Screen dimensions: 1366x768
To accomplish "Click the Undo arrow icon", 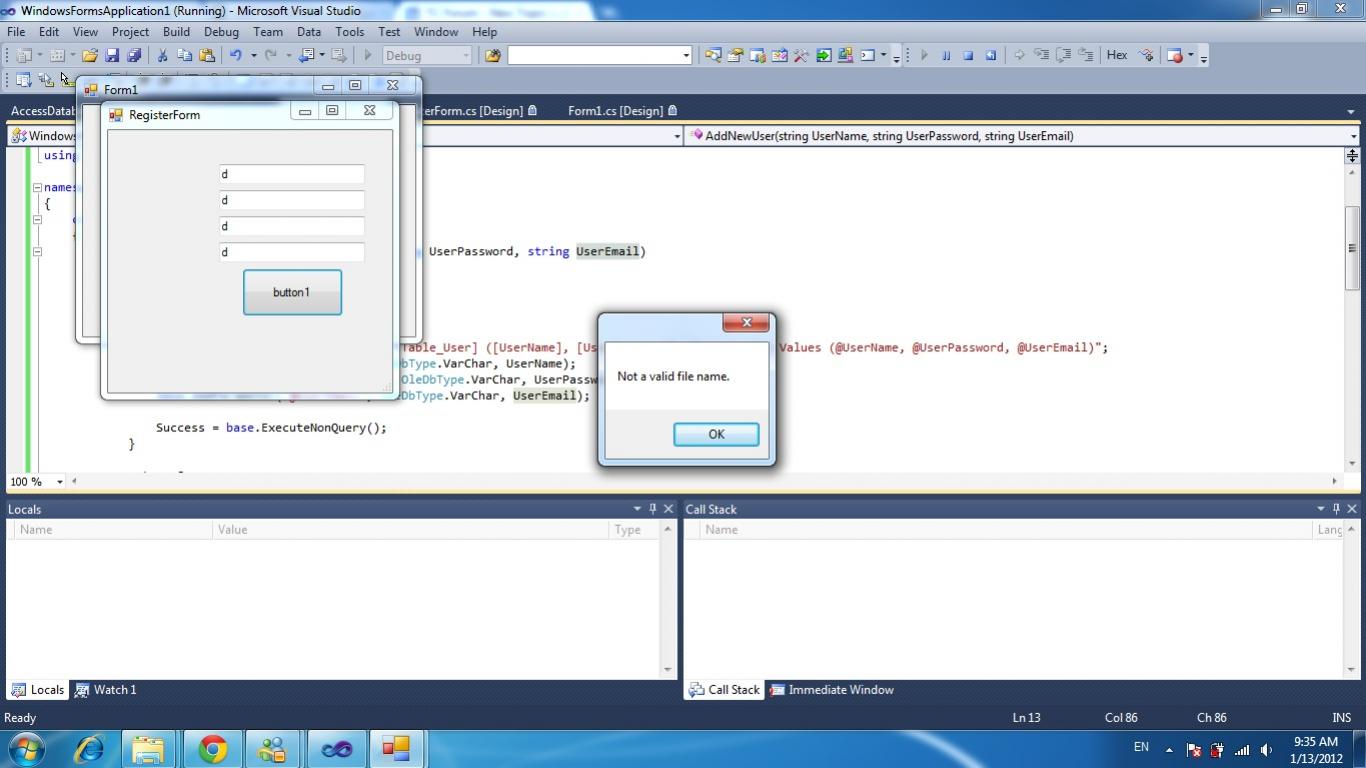I will click(236, 56).
